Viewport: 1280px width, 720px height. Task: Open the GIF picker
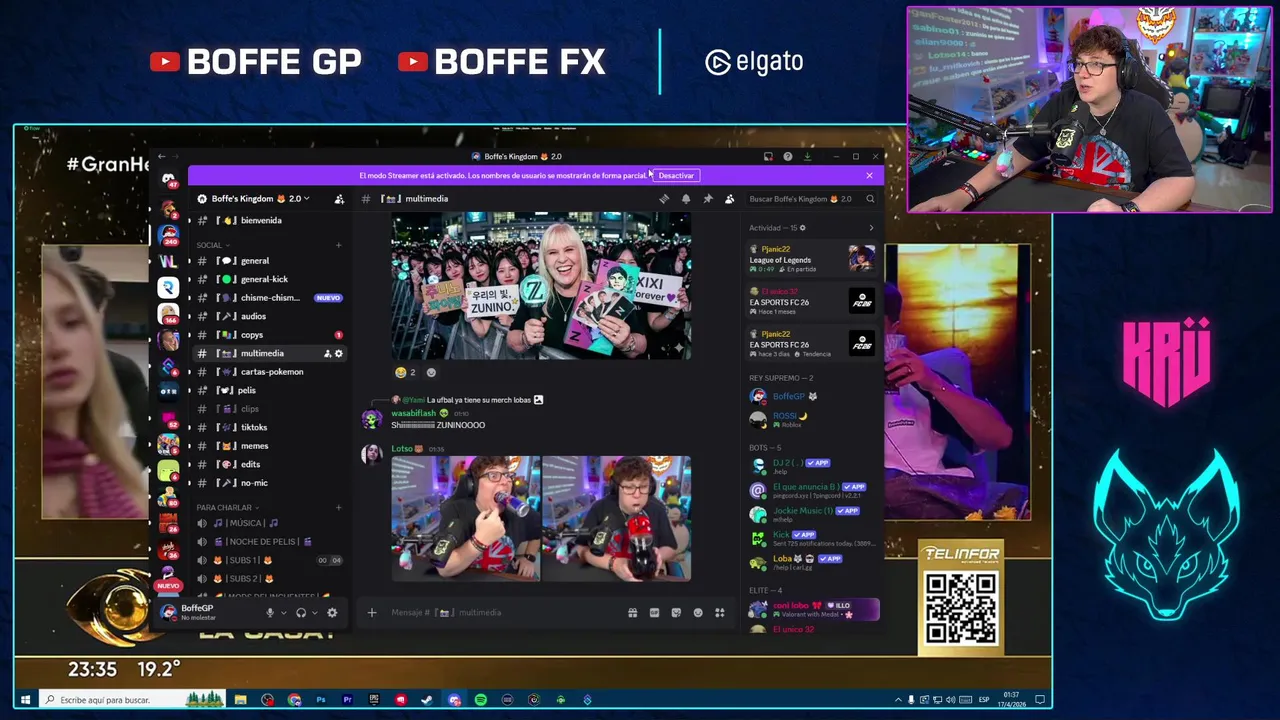[x=654, y=613]
